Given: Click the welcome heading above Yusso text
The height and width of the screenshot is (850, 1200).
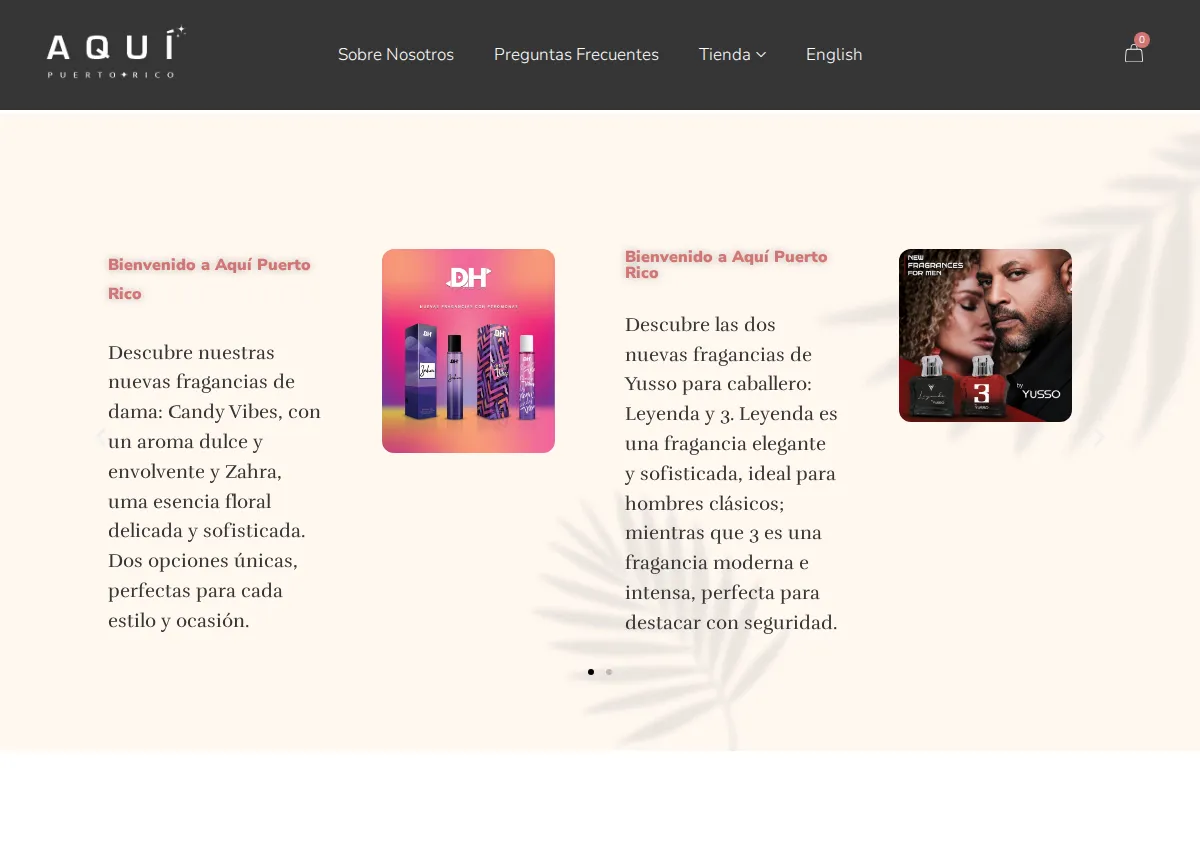Looking at the screenshot, I should point(727,264).
